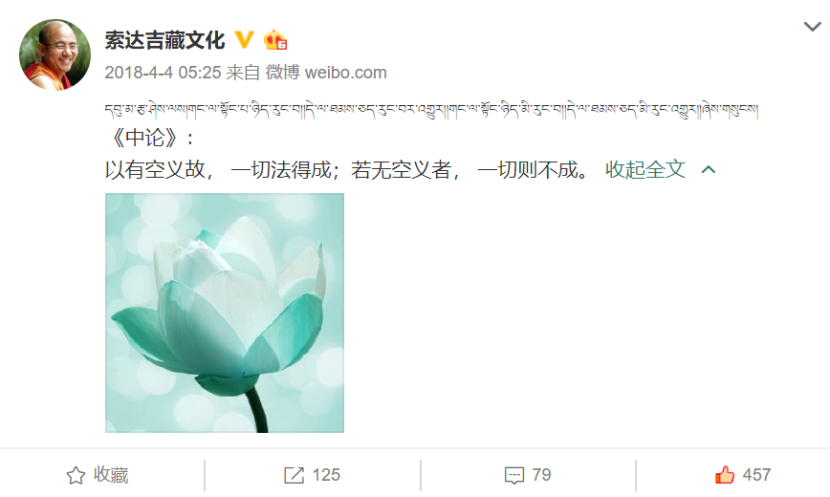This screenshot has width=830, height=497.
Task: Open the 125 reposts count
Action: click(x=326, y=475)
